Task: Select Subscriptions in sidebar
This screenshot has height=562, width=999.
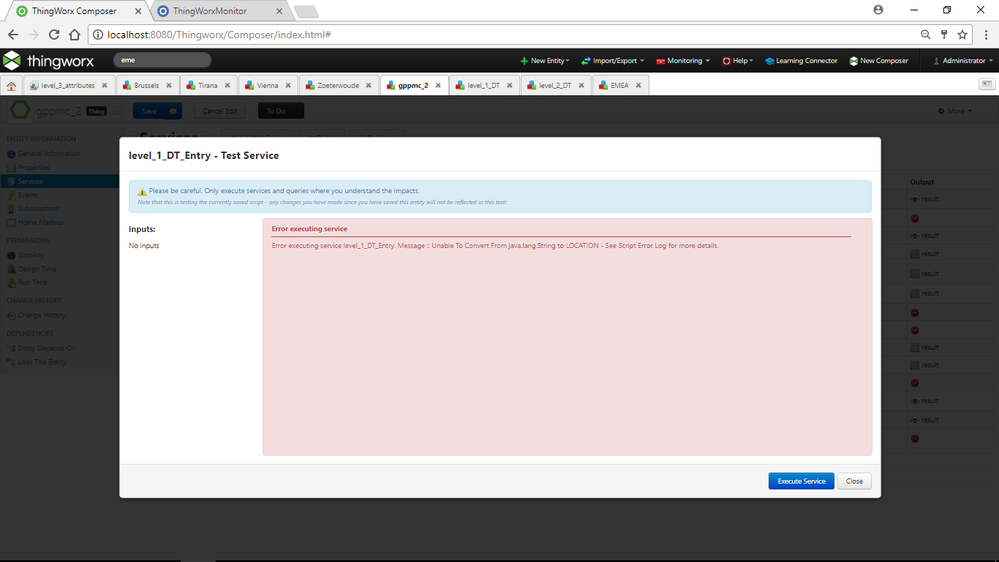Action: [38, 208]
